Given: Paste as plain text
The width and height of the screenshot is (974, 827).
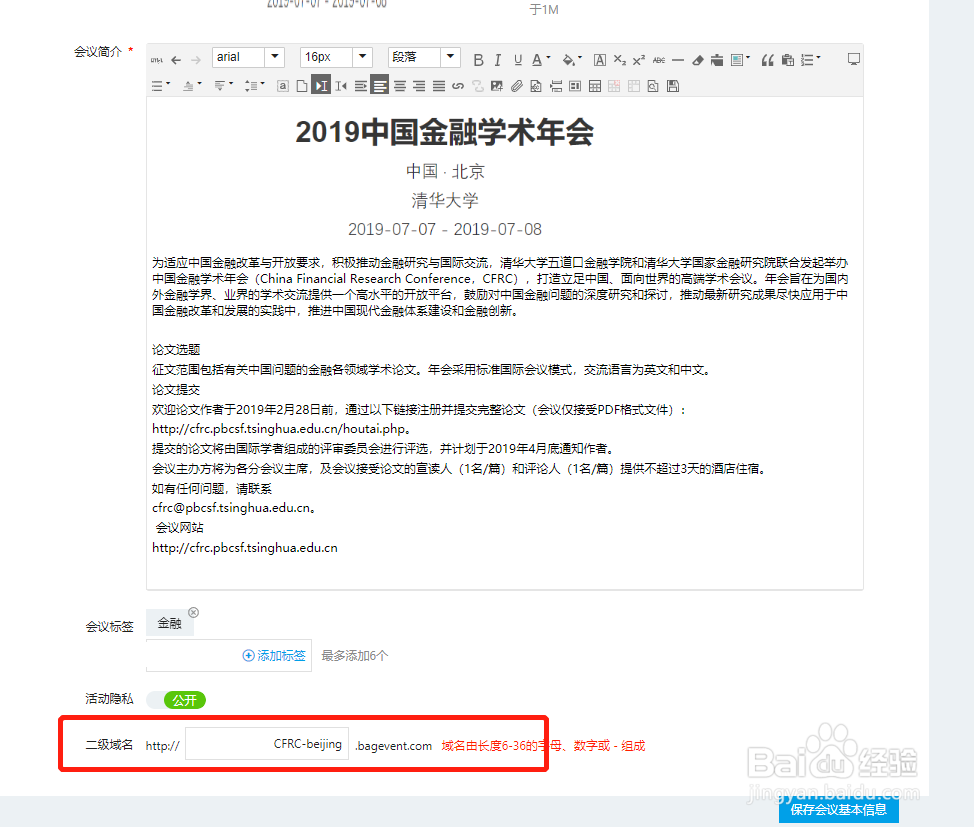Looking at the screenshot, I should point(788,60).
